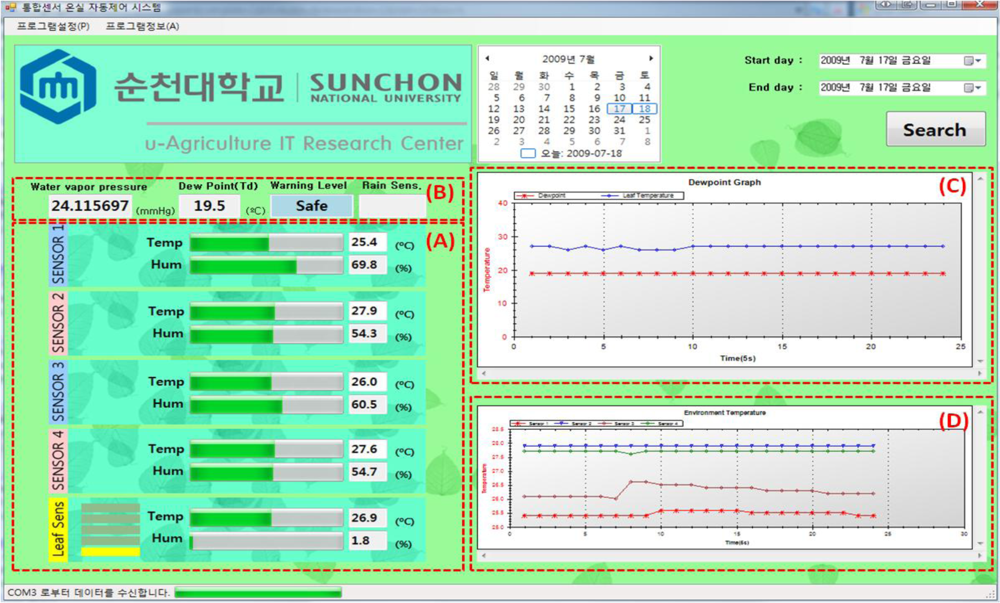Click Sensor 4 Hum progress bar
1000x603 pixels.
(267, 472)
